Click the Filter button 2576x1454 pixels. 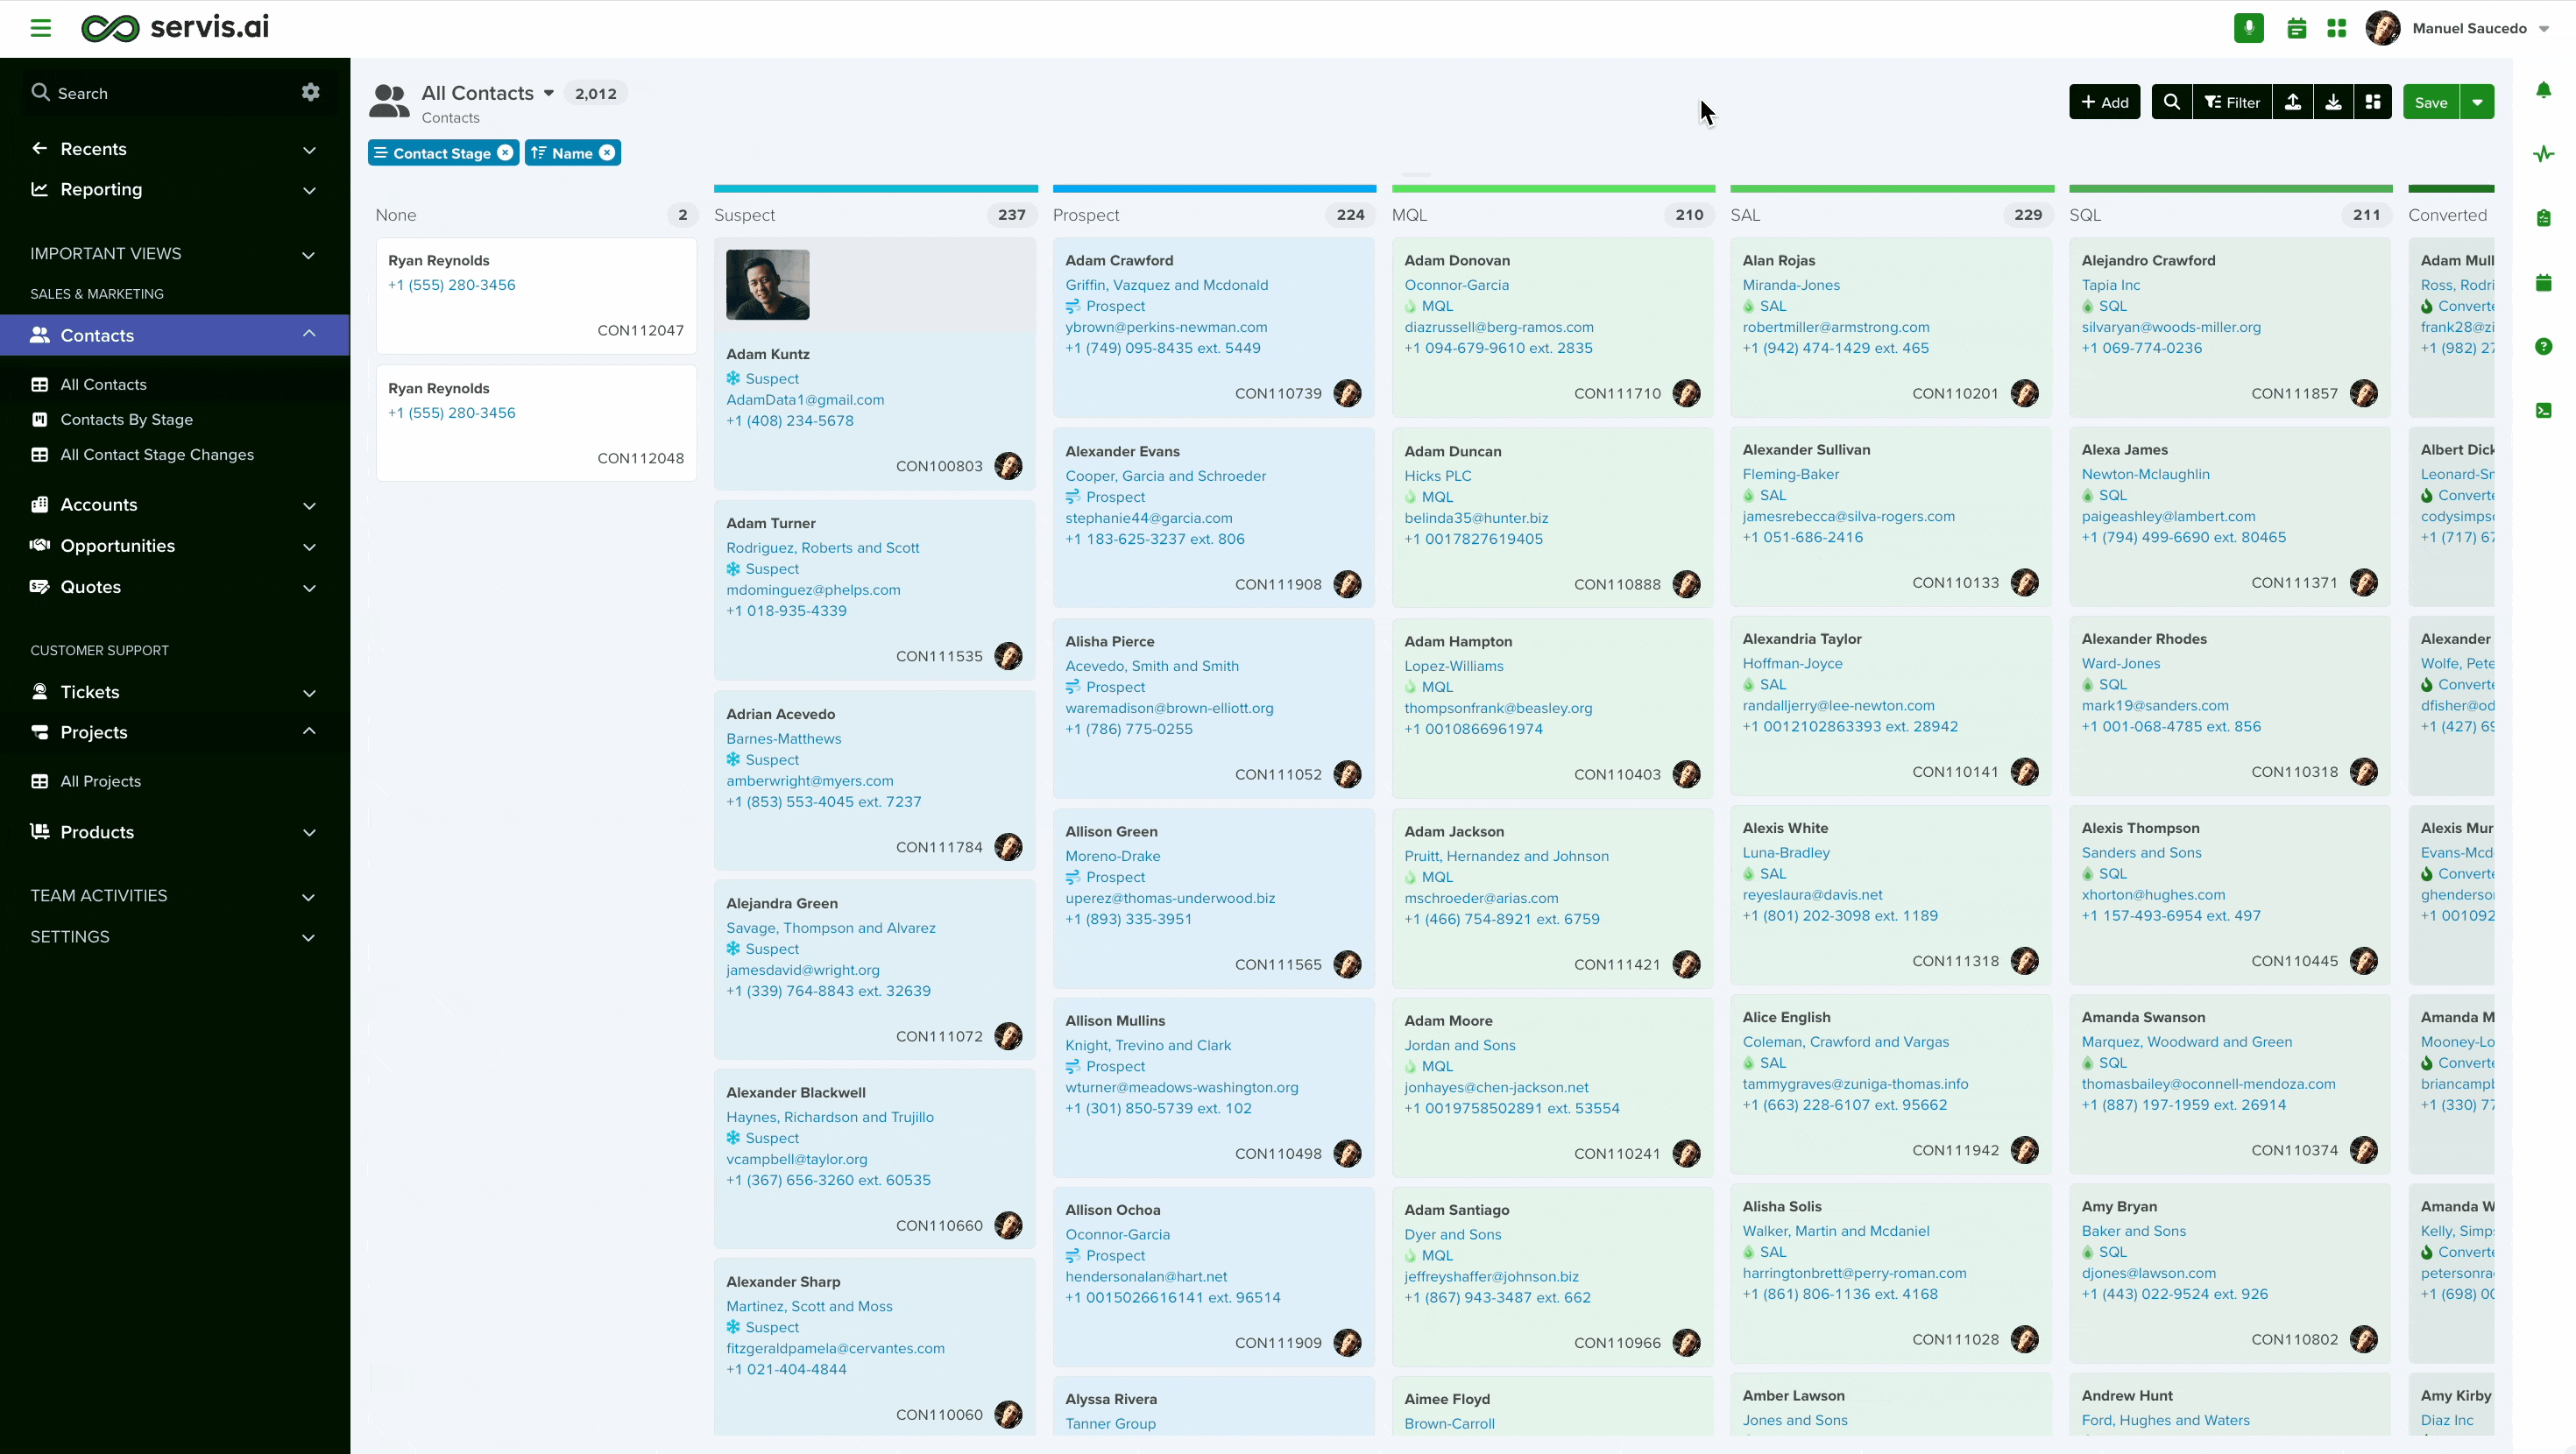[x=2232, y=102]
